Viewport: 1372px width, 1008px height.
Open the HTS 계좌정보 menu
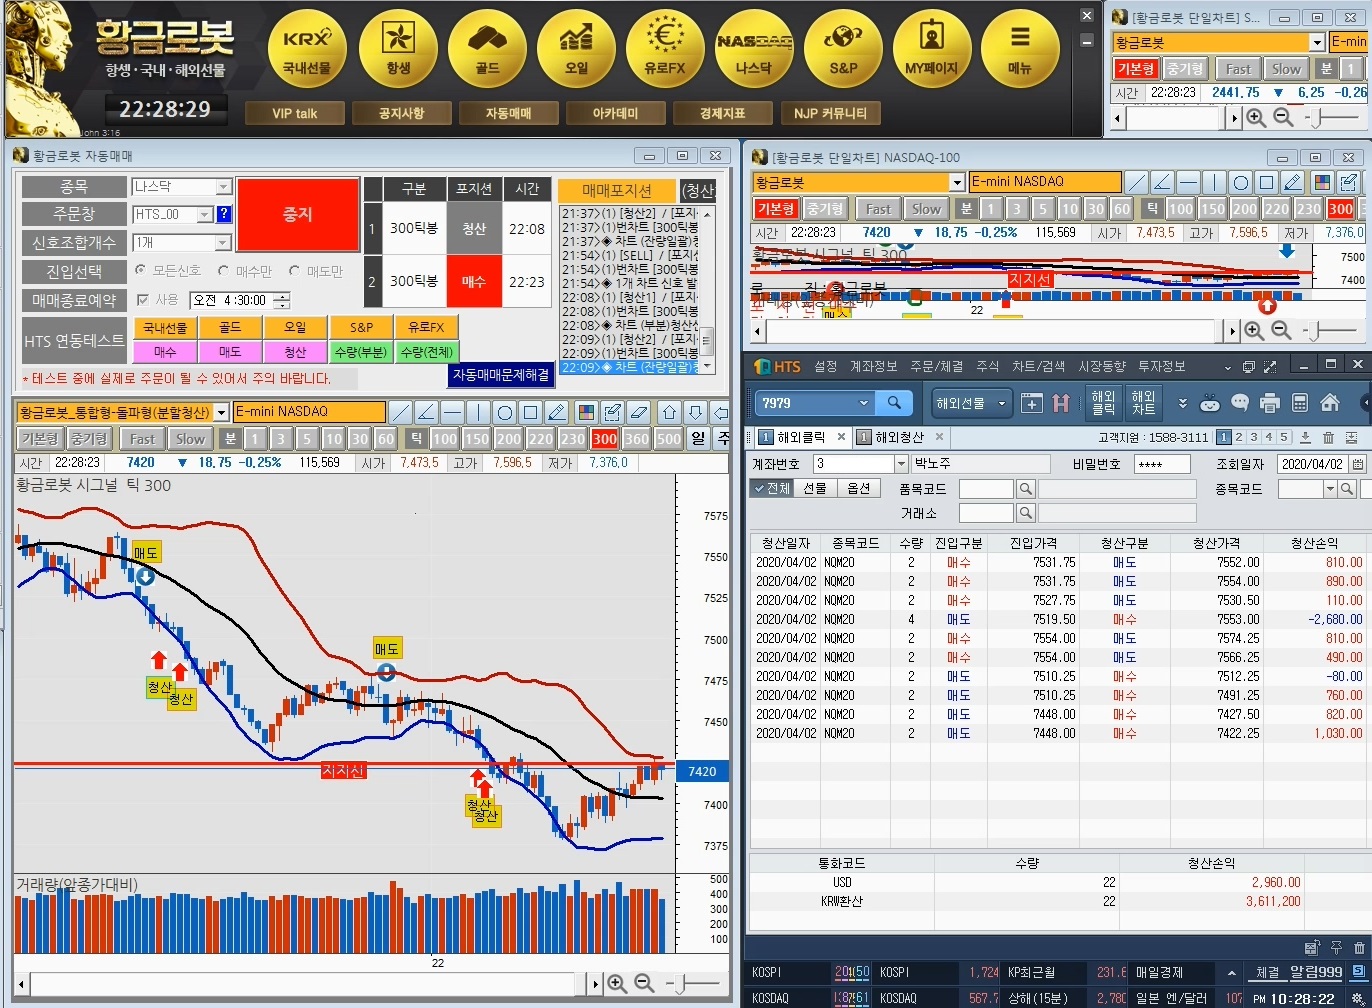(x=873, y=367)
